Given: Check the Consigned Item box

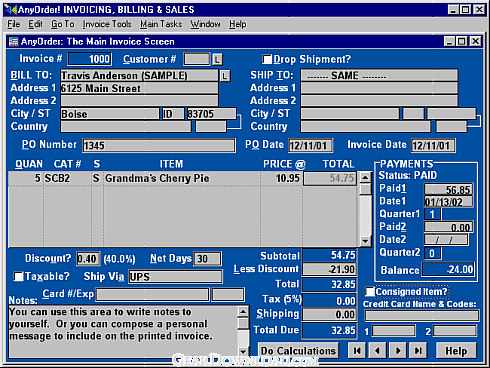Looking at the screenshot, I should point(370,292).
